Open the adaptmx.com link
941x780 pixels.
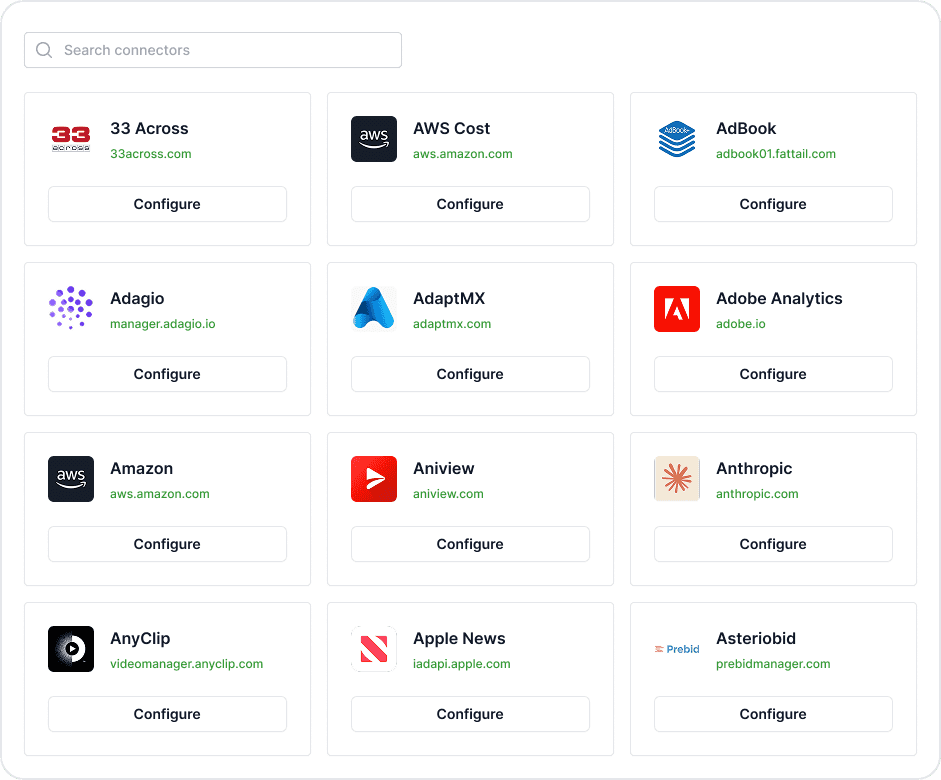[x=452, y=324]
